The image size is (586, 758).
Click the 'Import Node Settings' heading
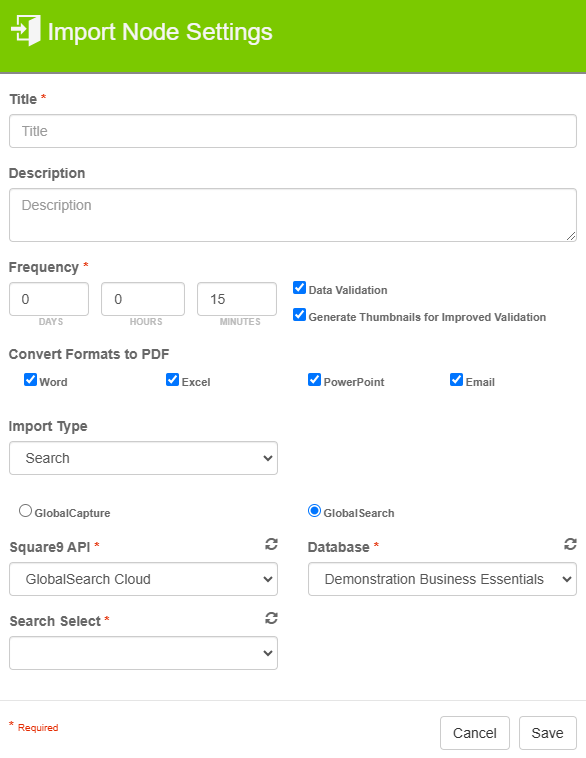pyautogui.click(x=160, y=32)
